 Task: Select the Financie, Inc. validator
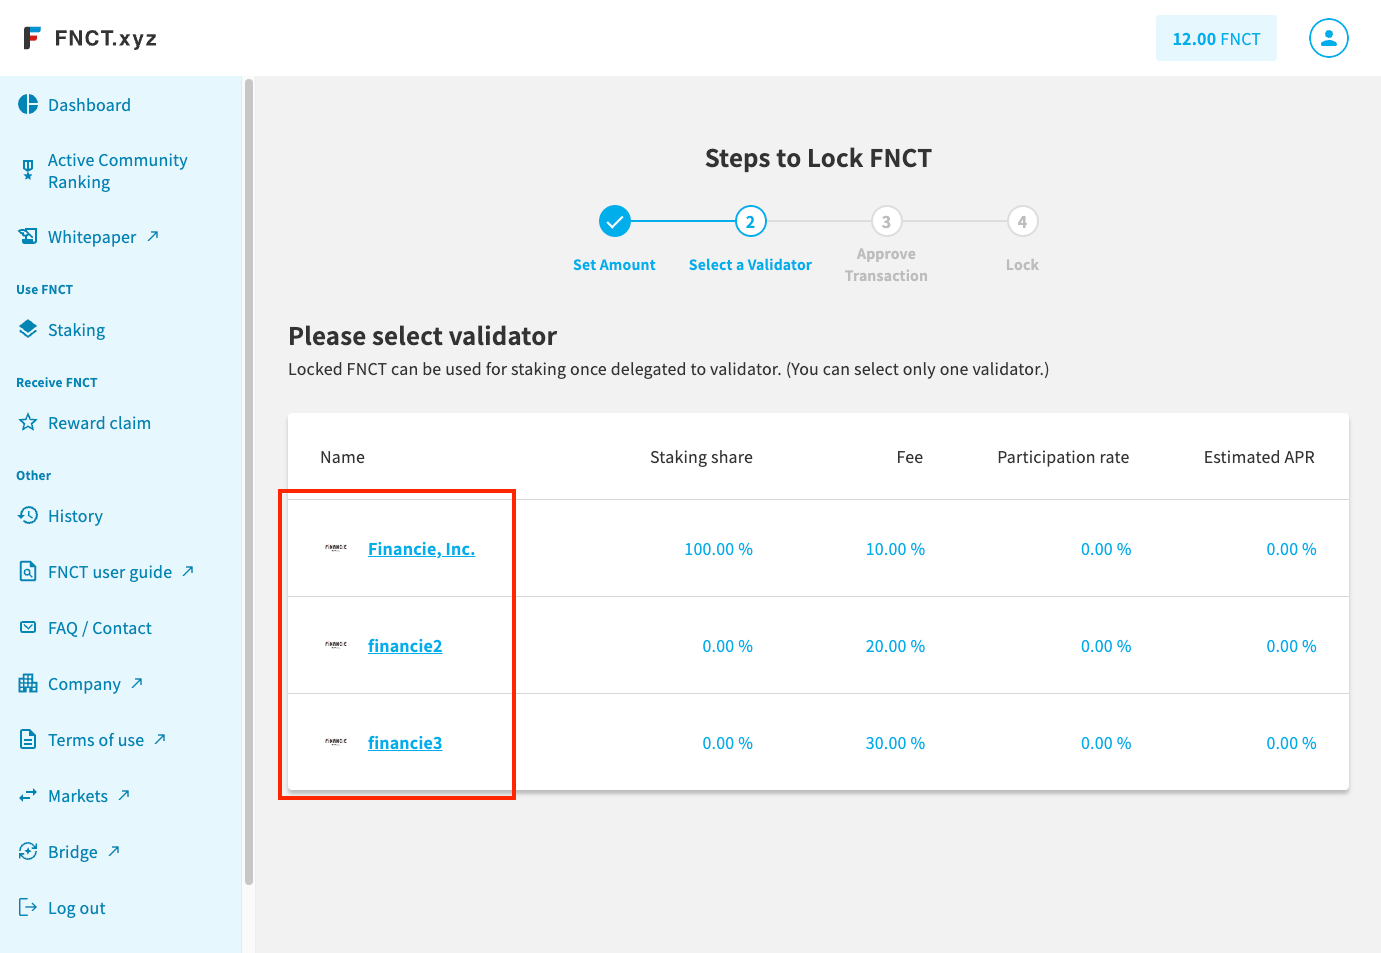pos(421,549)
